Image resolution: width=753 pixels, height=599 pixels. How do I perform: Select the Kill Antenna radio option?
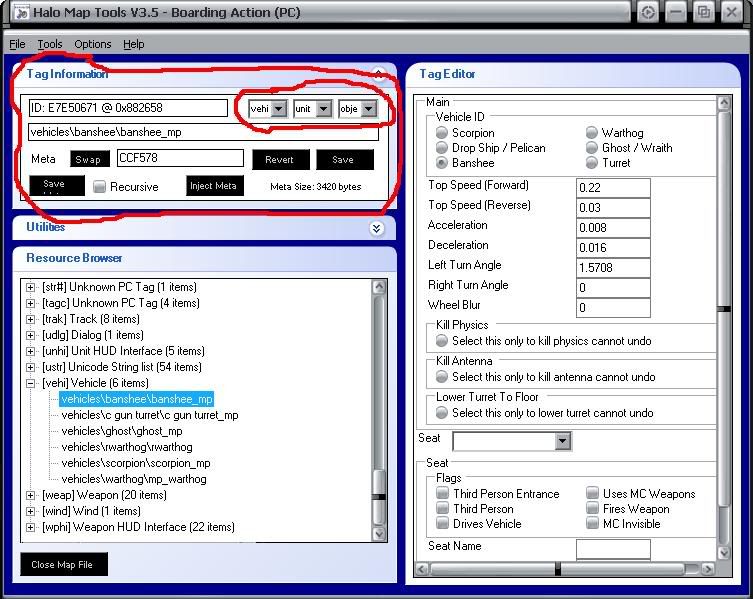click(x=441, y=377)
